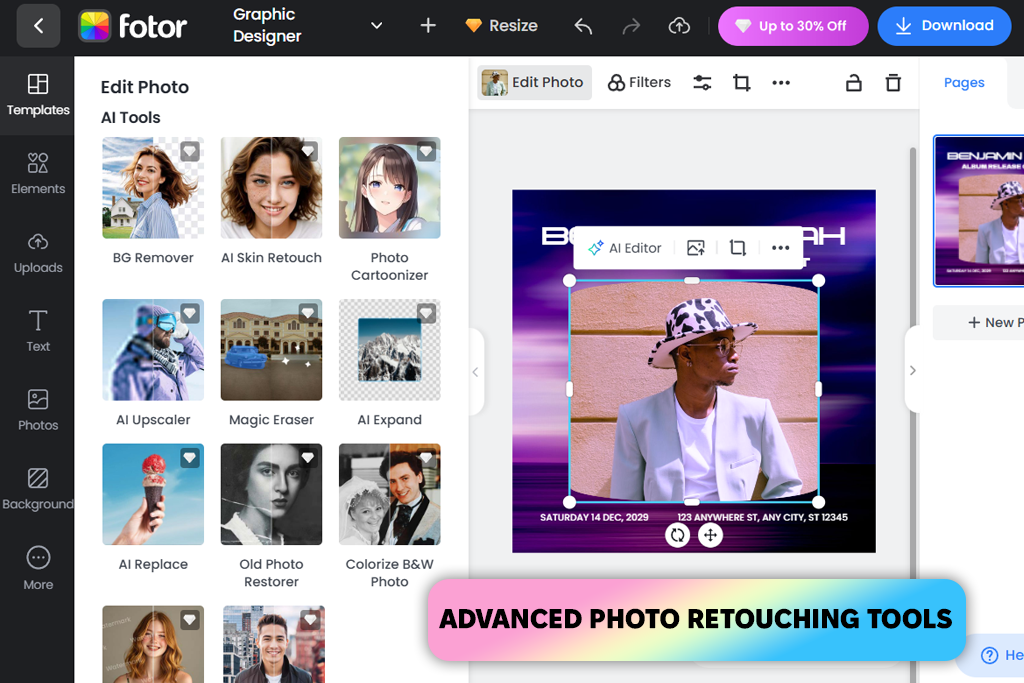Screen dimensions: 1024x683
Task: Delete the element with trash icon
Action: (x=893, y=83)
